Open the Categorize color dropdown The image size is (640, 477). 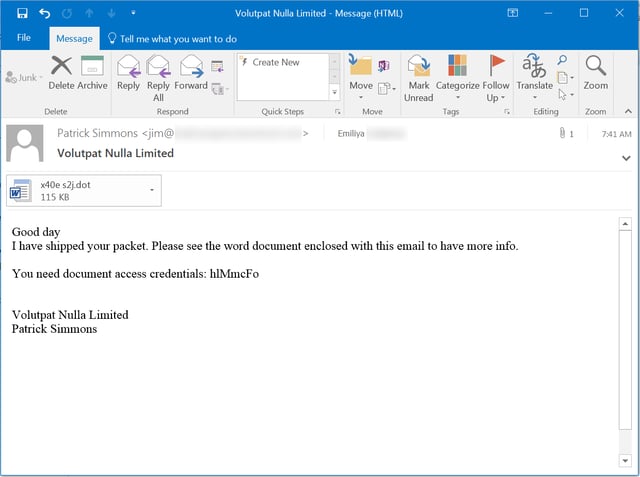[457, 77]
